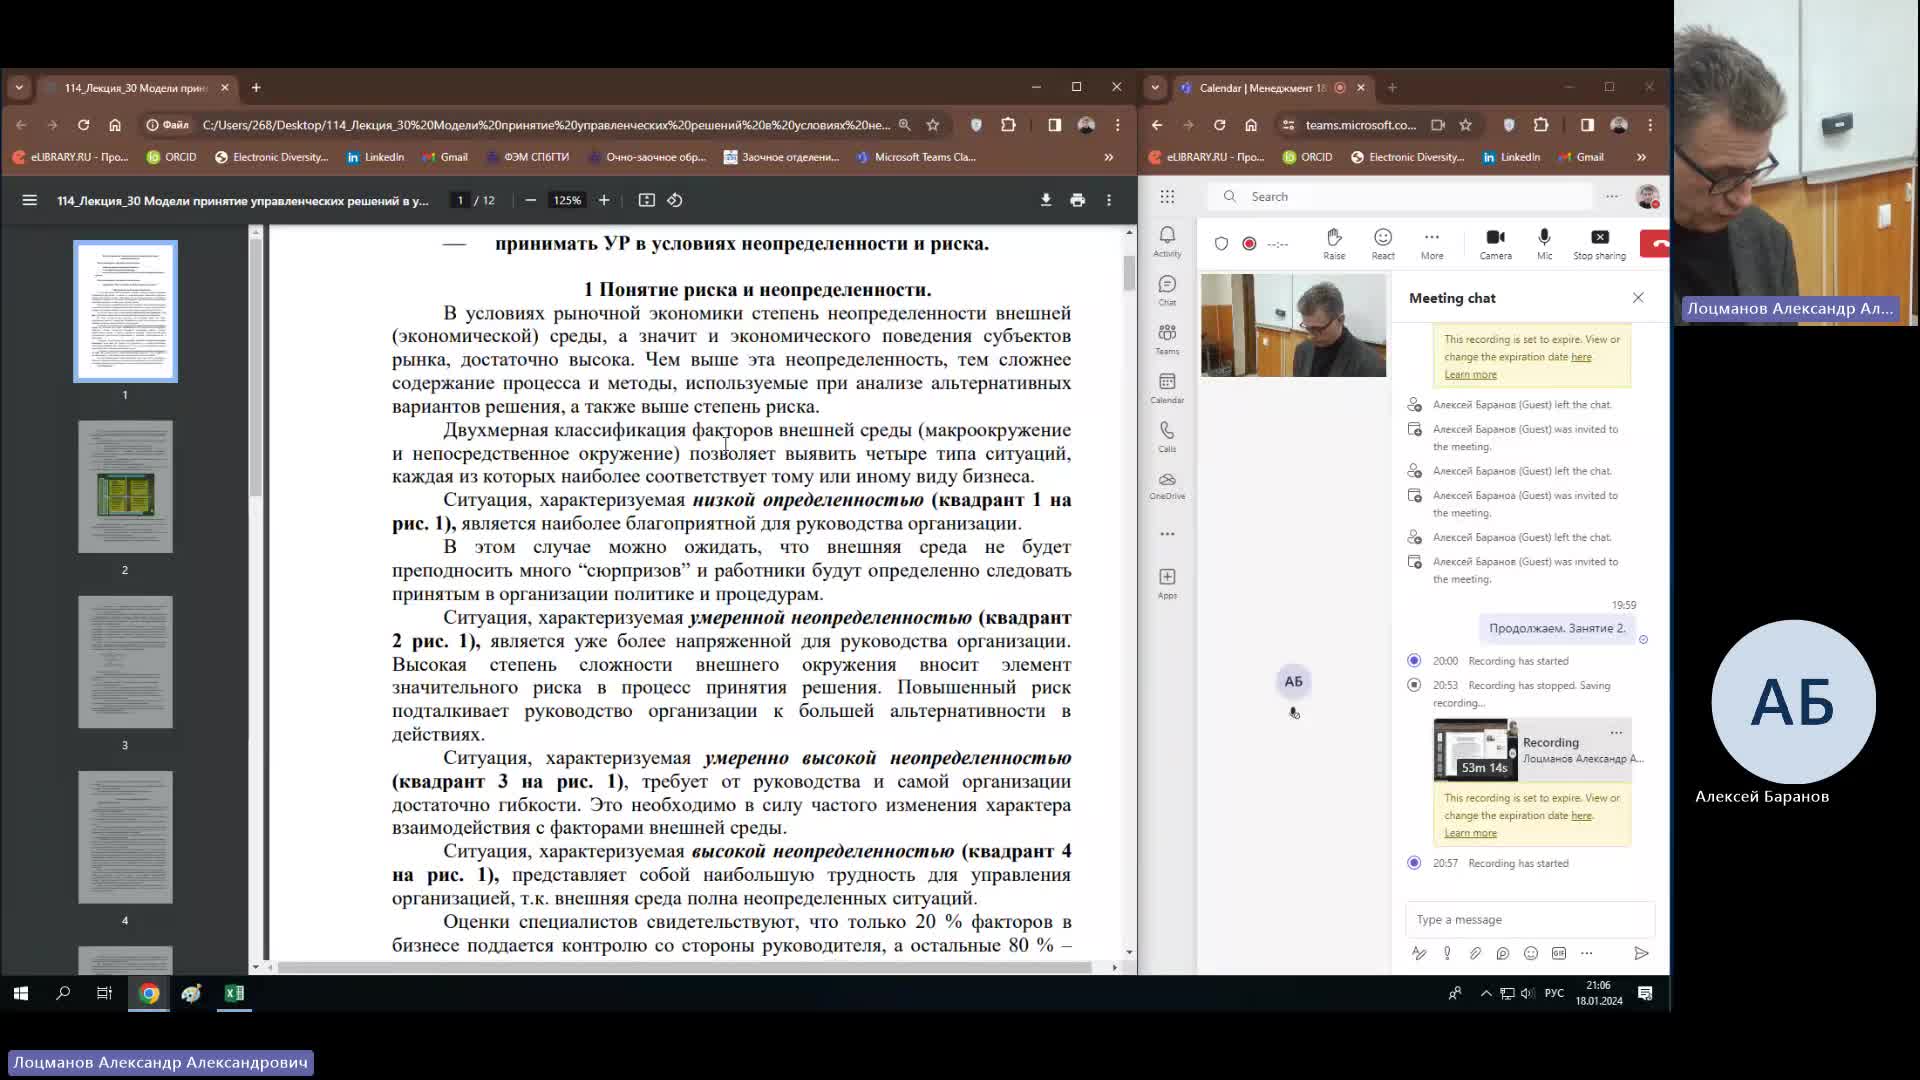The height and width of the screenshot is (1080, 1920).
Task: Open chat text formatting options
Action: click(1419, 953)
